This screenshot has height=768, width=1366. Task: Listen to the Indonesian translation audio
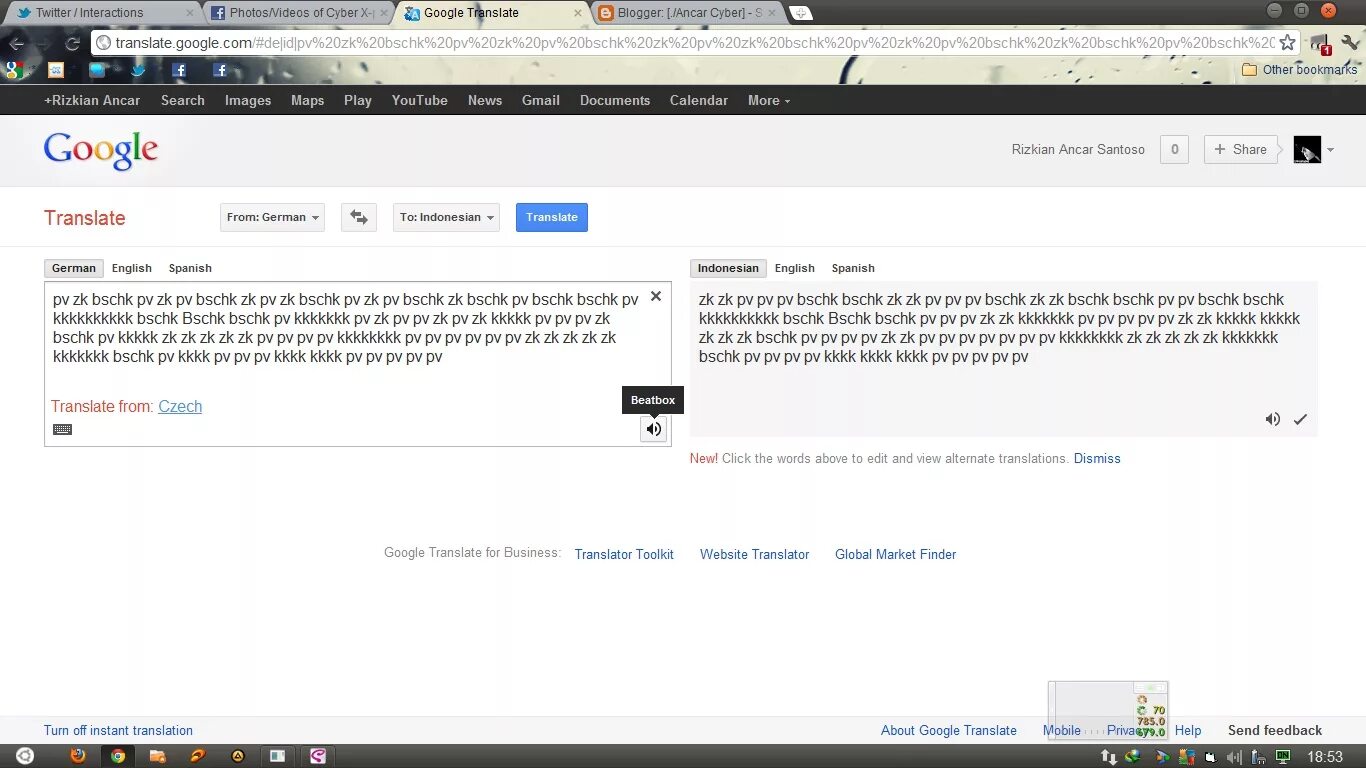coord(1272,419)
